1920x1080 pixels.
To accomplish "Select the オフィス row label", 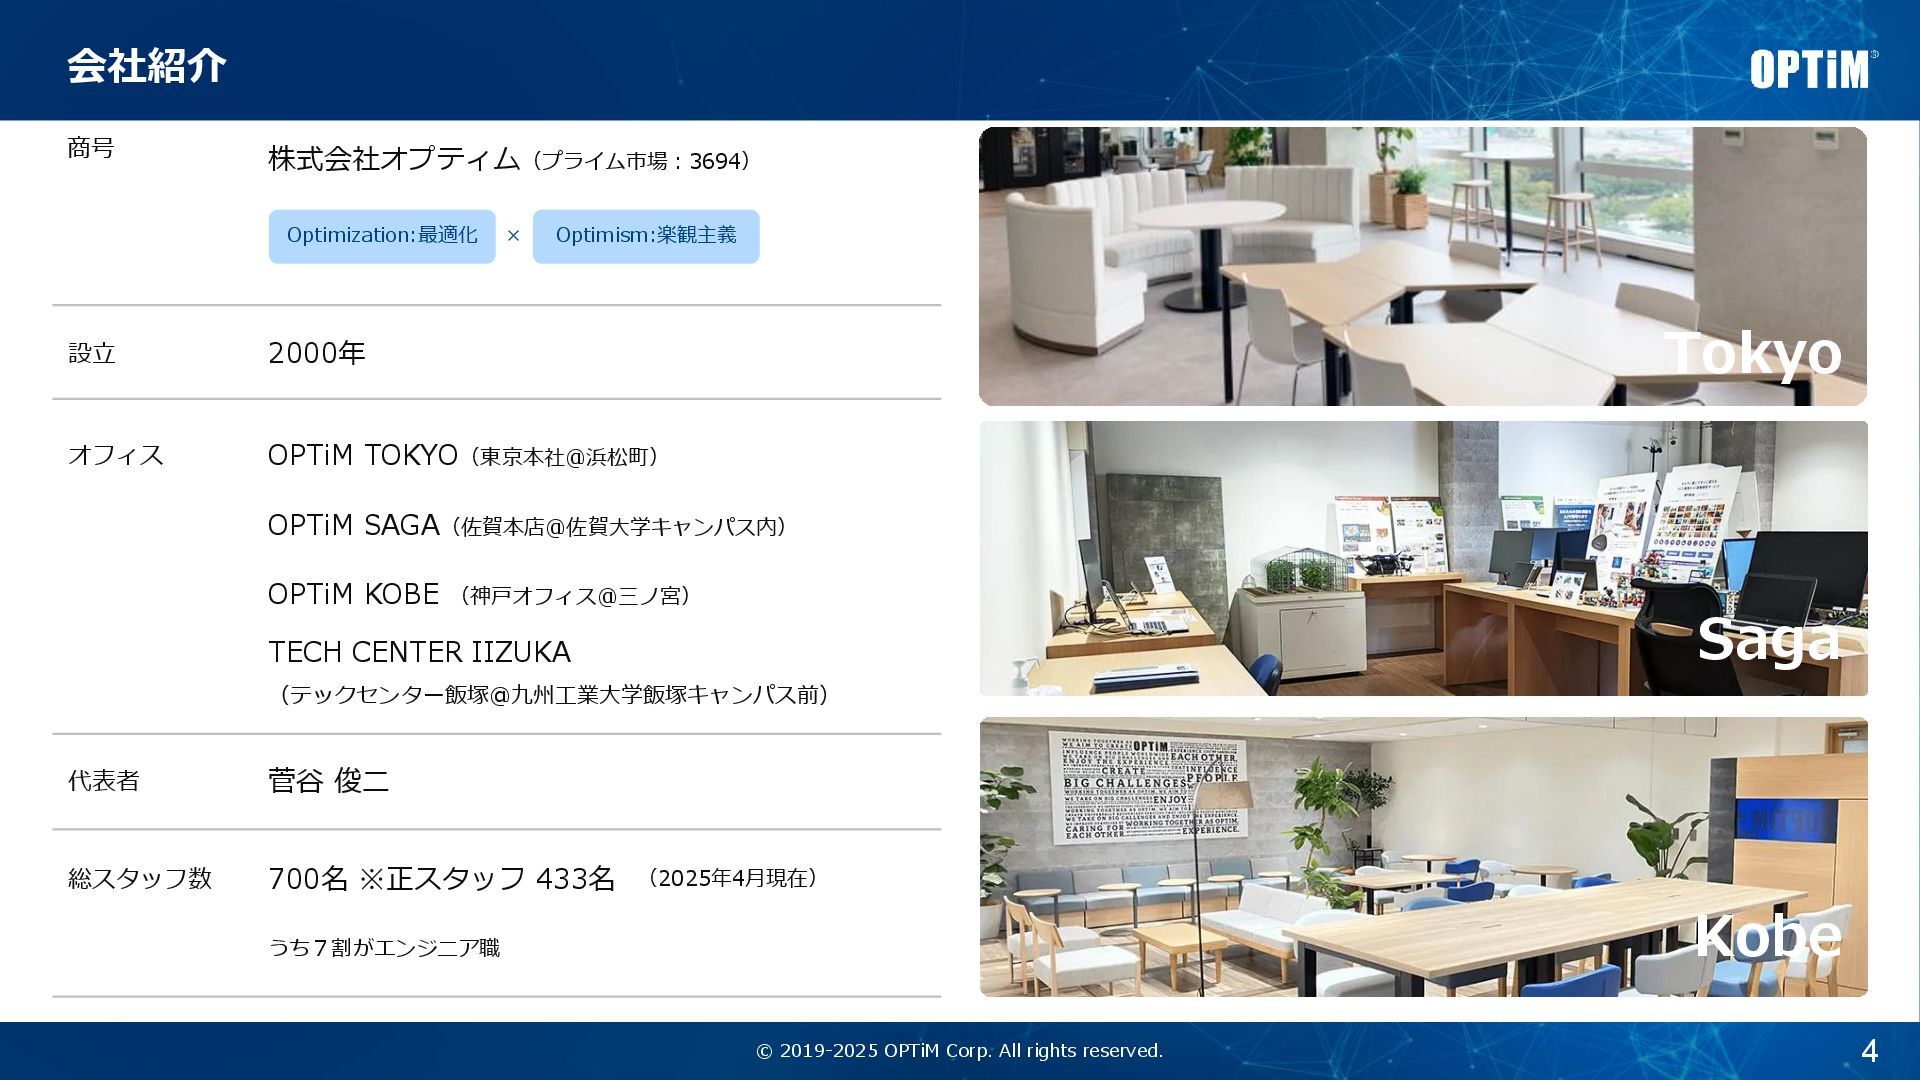I will tap(116, 455).
